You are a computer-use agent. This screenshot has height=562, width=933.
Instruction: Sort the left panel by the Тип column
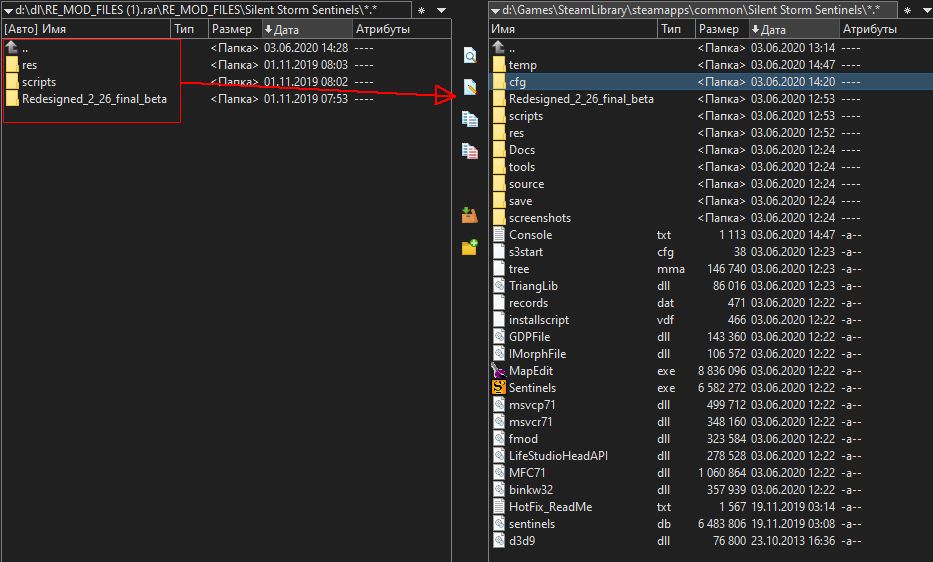click(189, 29)
